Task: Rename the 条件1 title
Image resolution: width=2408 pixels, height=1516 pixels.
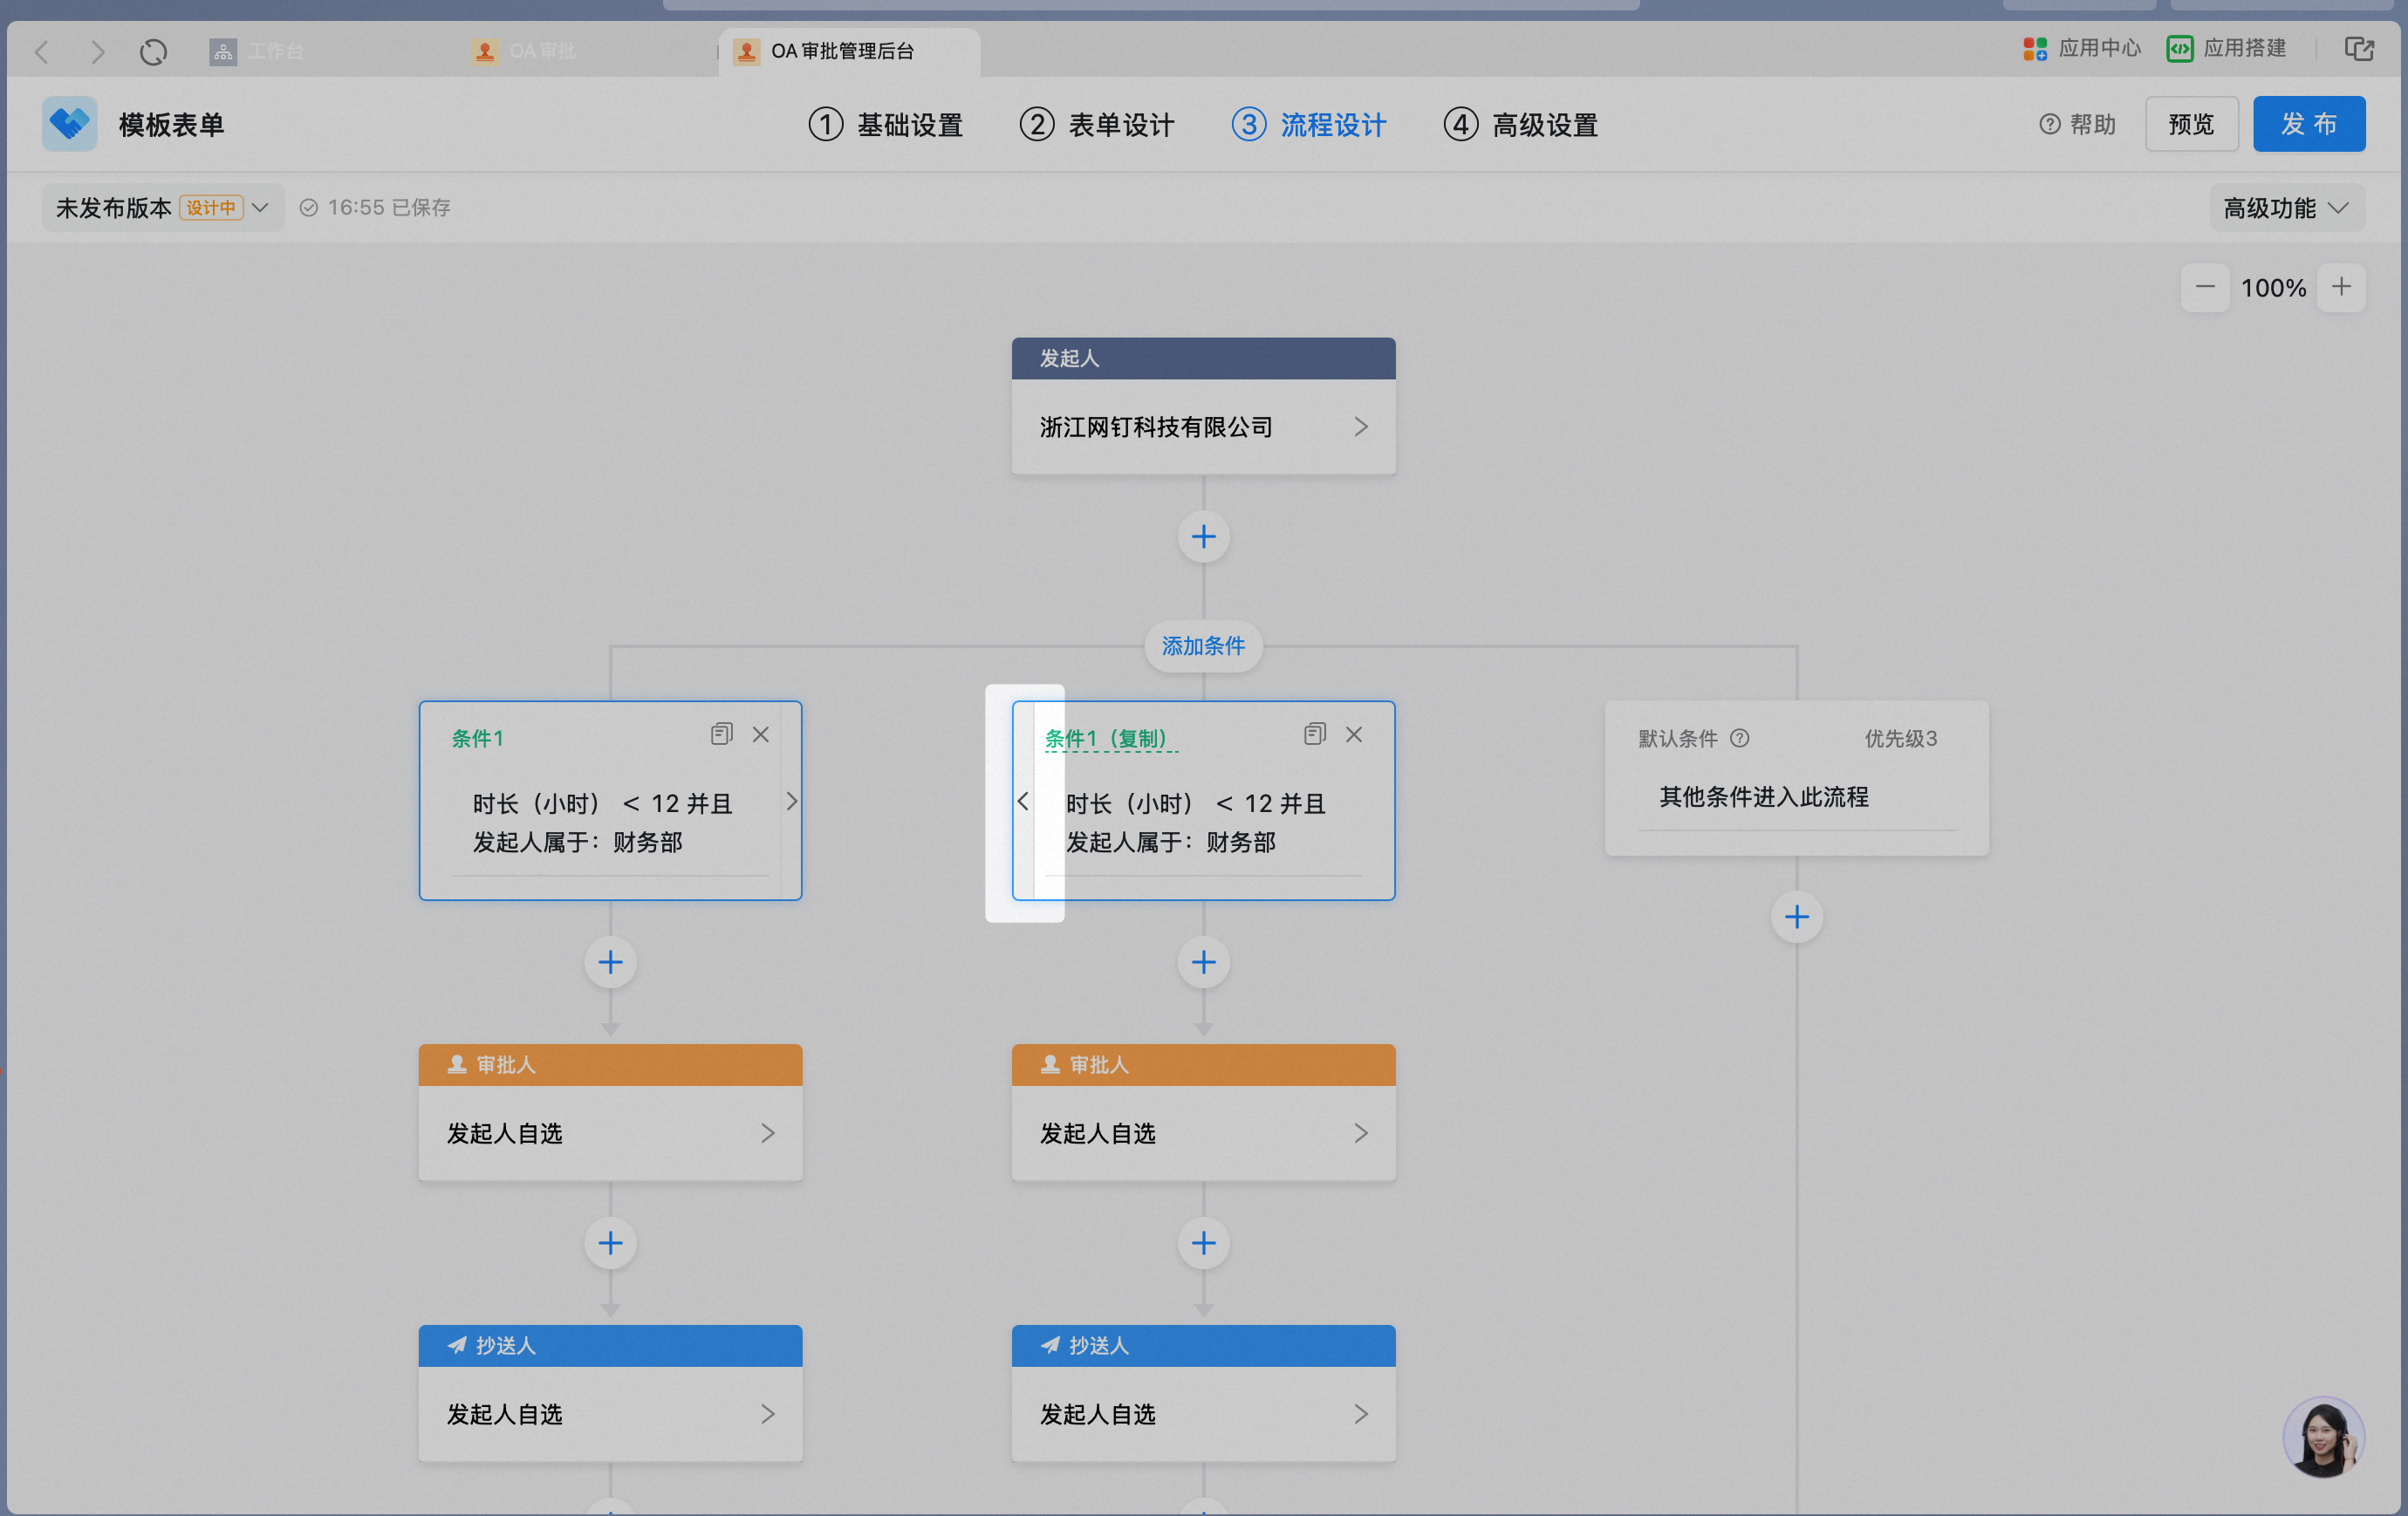Action: 478,738
